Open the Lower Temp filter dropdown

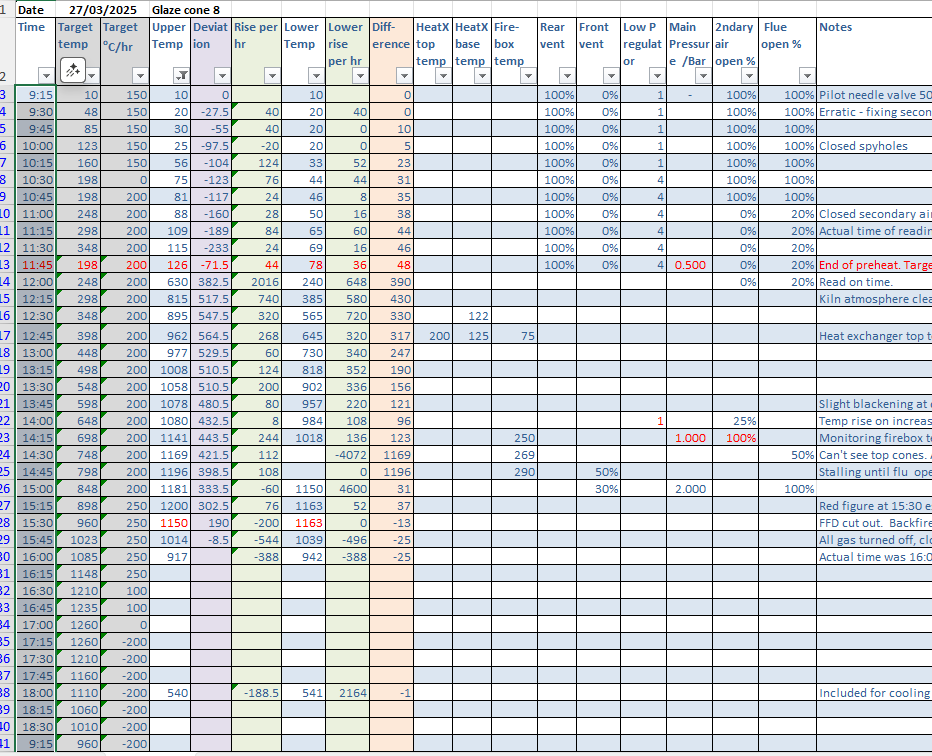[x=316, y=76]
